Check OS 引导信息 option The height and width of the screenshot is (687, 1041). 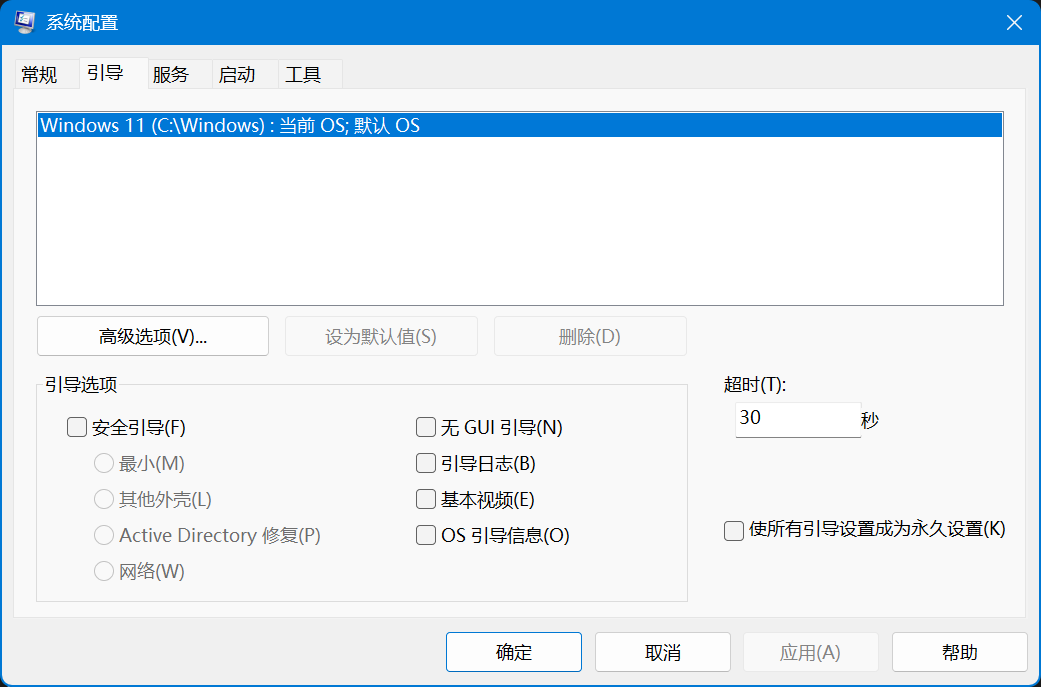click(425, 535)
